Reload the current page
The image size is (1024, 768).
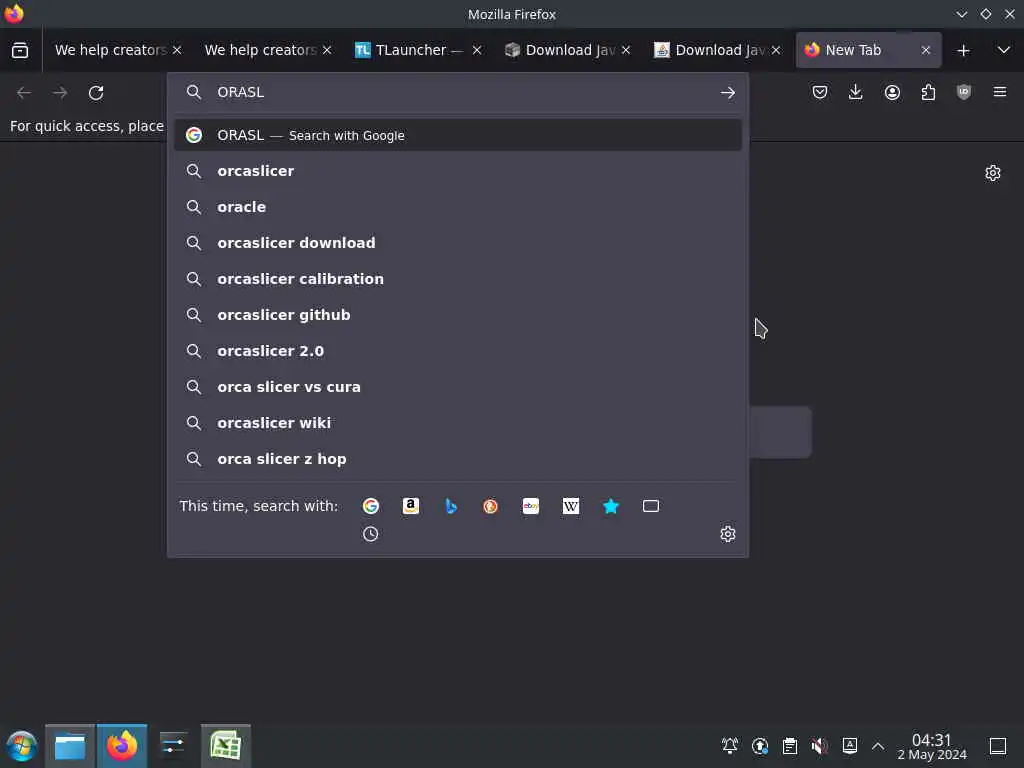pyautogui.click(x=96, y=93)
